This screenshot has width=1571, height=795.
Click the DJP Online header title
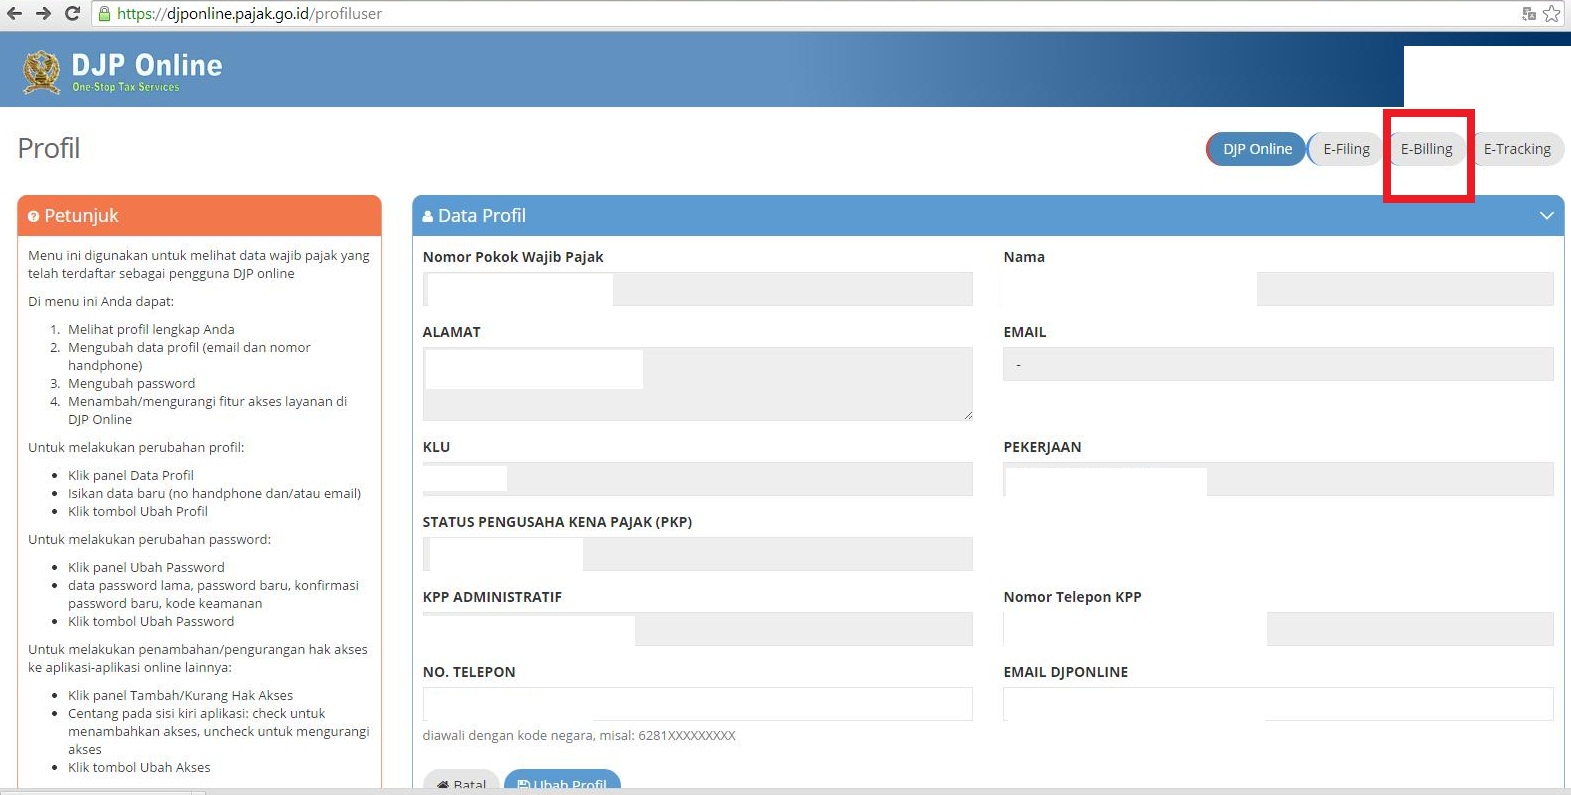[x=147, y=65]
